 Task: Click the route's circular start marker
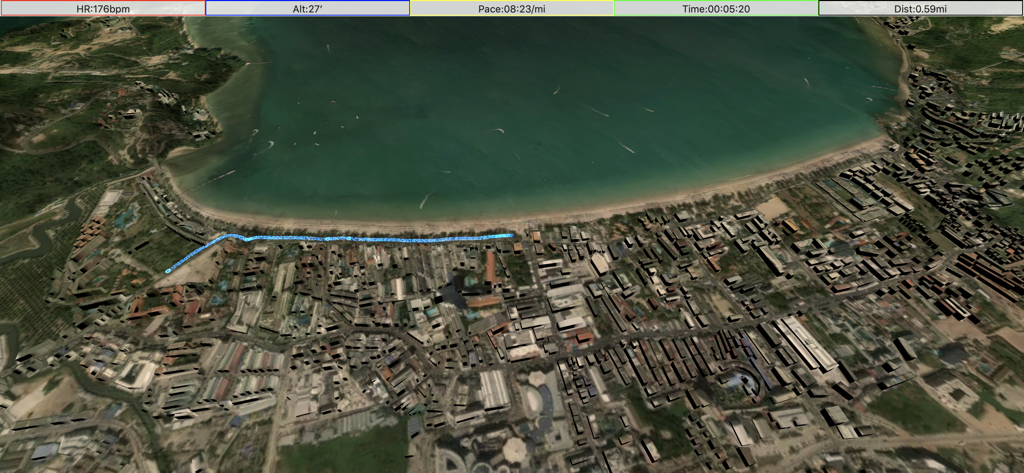[168, 269]
